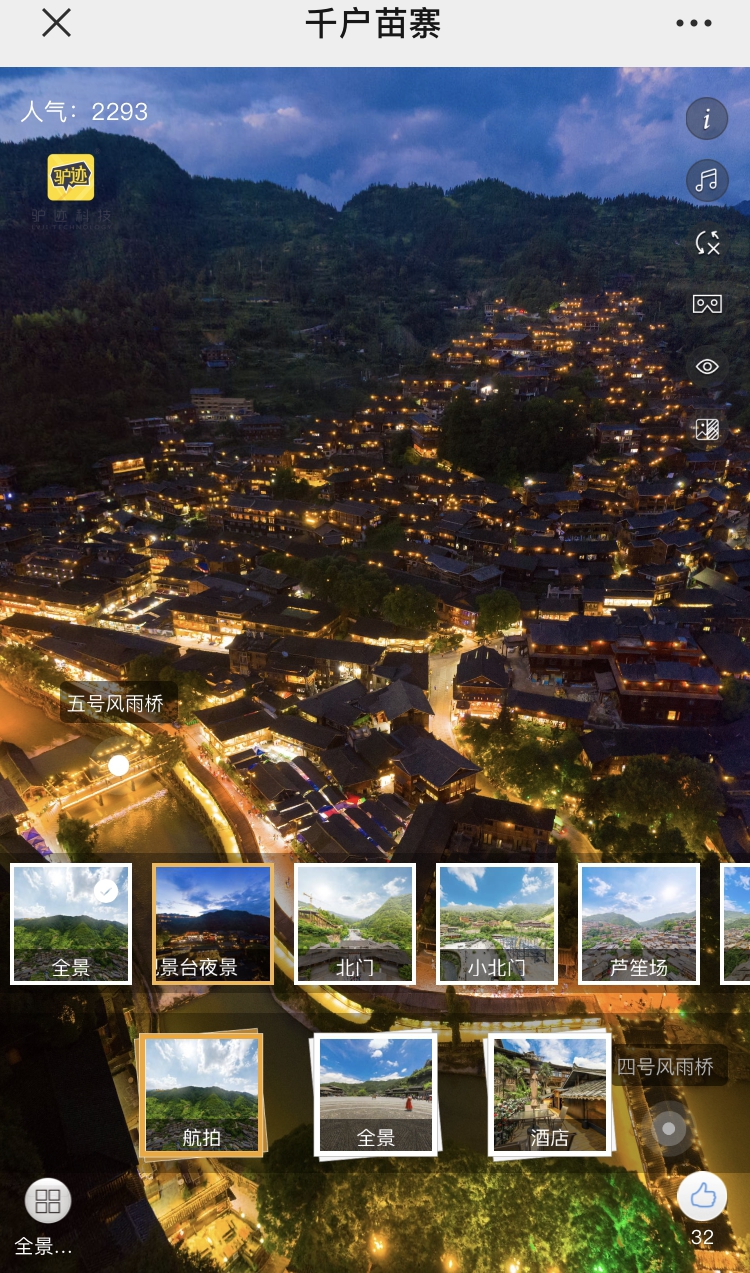Viewport: 750px width, 1273px height.
Task: Disable auto-rotation icon
Action: point(707,242)
